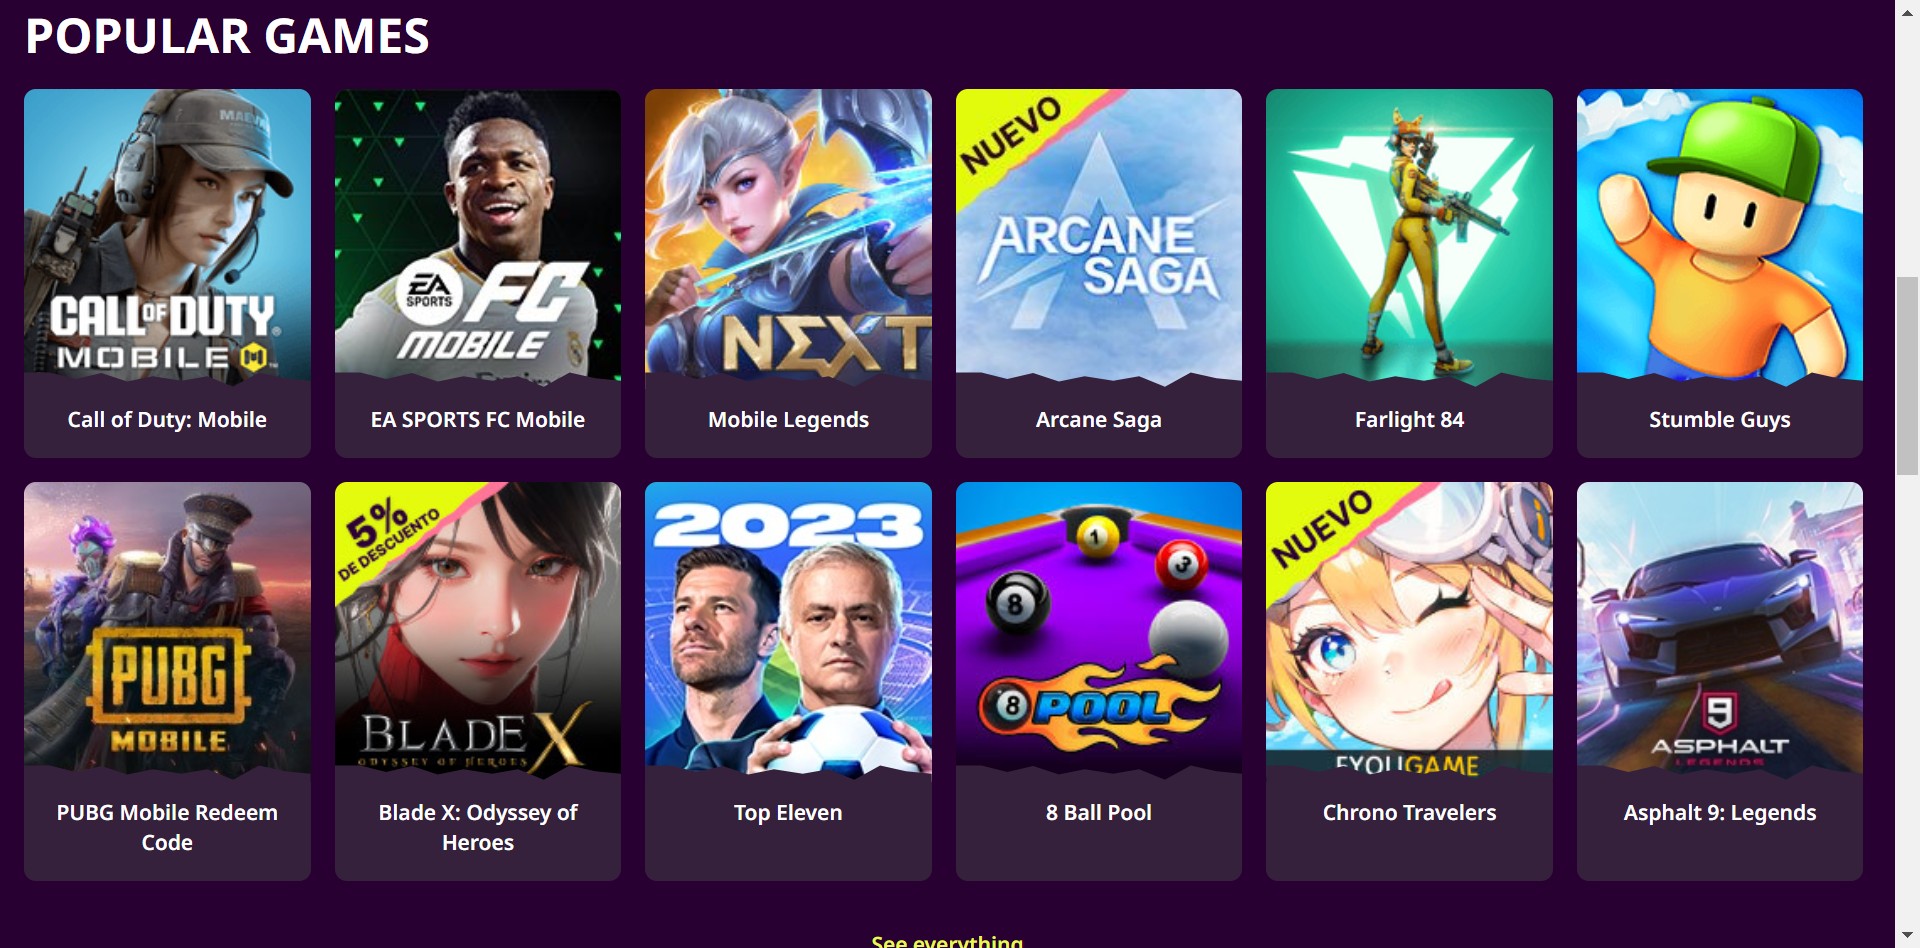Open the Top Eleven 2023 cover
Image resolution: width=1920 pixels, height=948 pixels.
pyautogui.click(x=788, y=629)
